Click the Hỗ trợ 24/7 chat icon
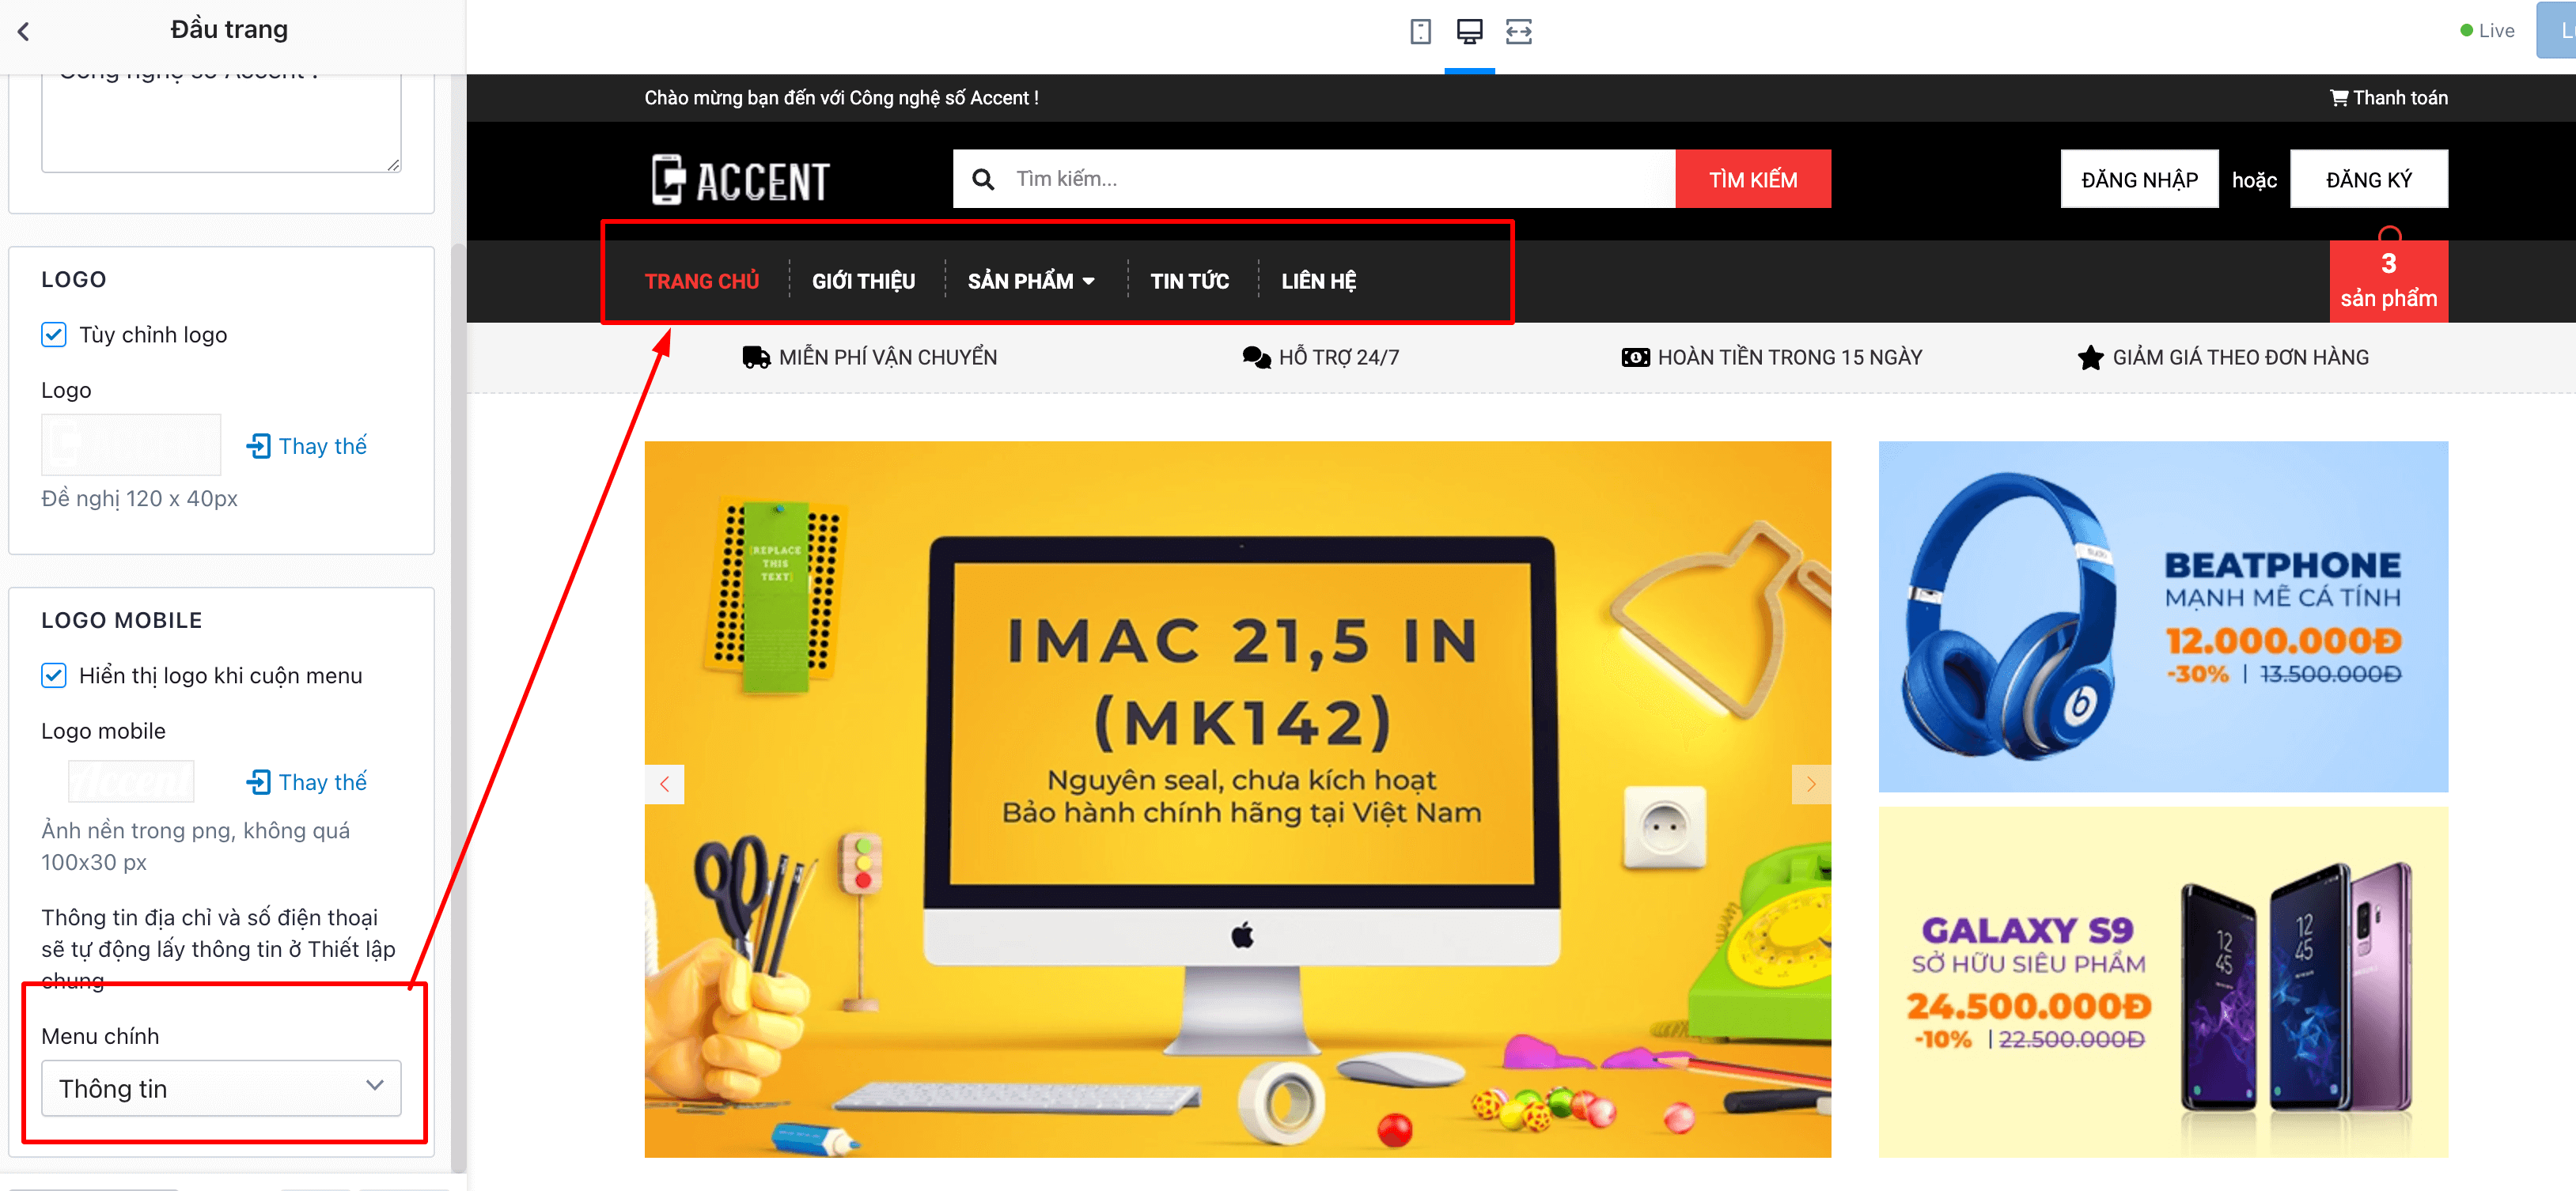 pos(1256,357)
